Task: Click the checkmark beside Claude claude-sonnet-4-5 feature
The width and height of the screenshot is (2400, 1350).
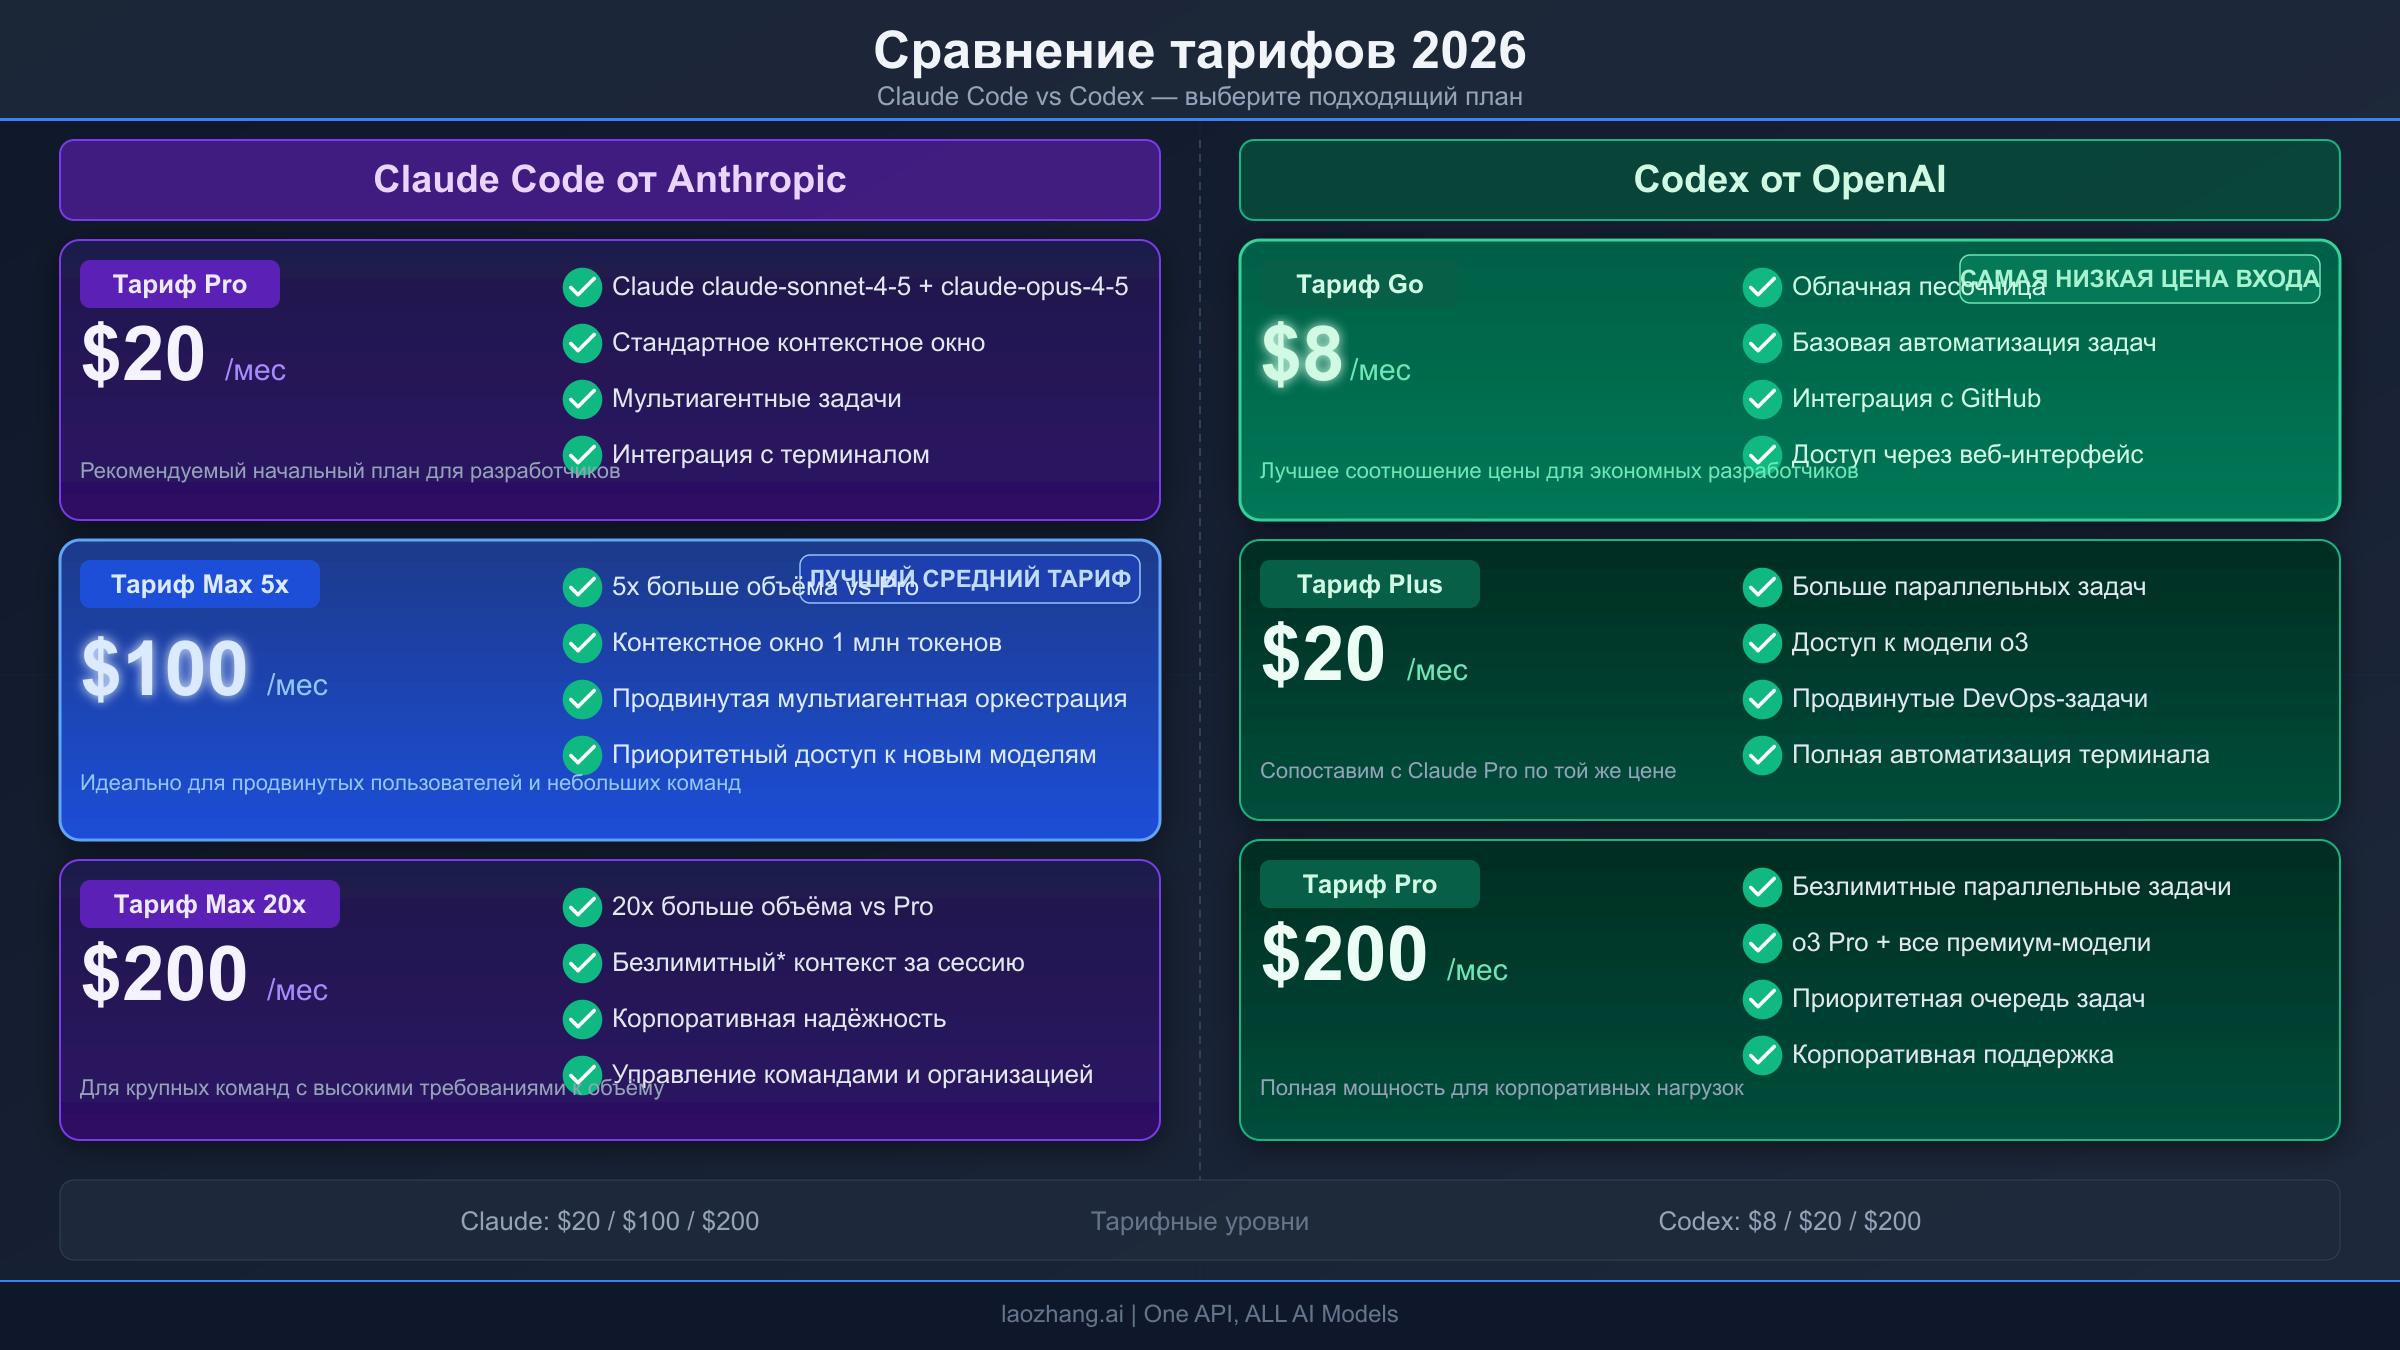Action: pyautogui.click(x=582, y=287)
